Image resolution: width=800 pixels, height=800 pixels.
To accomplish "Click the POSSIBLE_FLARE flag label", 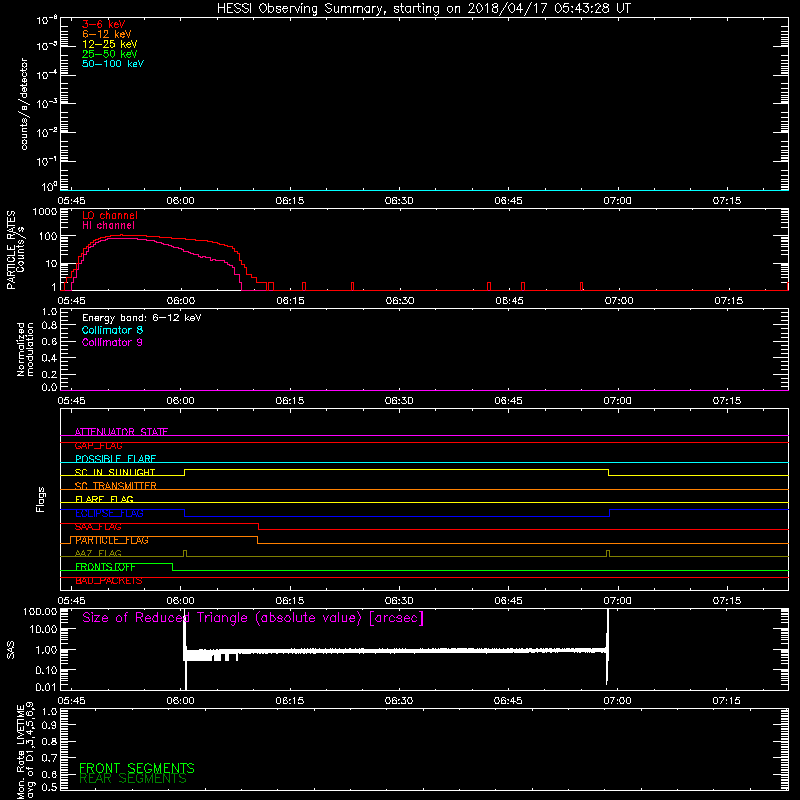I will pos(115,459).
